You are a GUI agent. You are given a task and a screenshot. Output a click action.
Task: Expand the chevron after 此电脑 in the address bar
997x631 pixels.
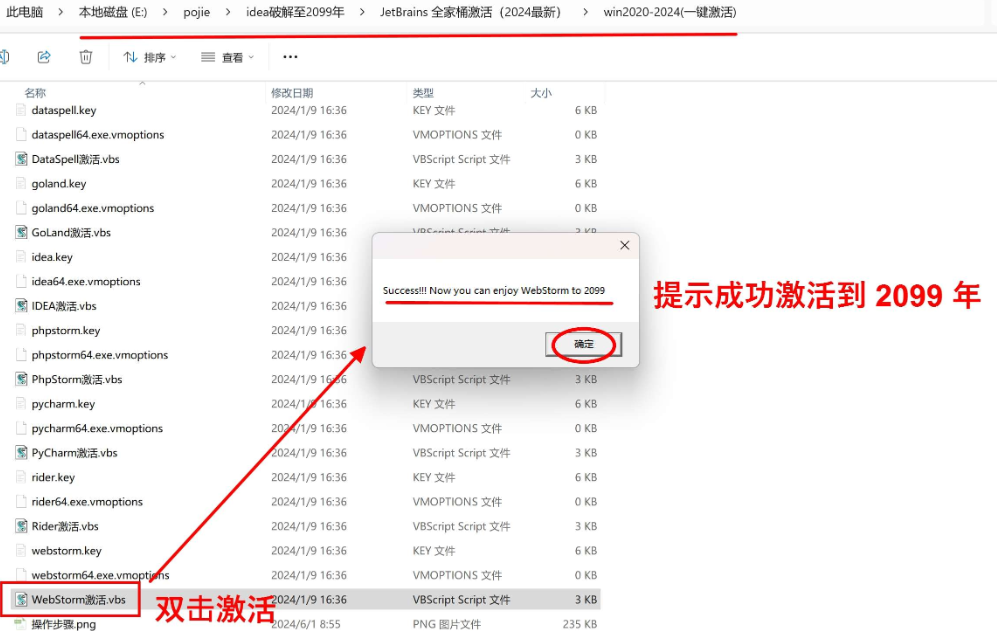61,12
